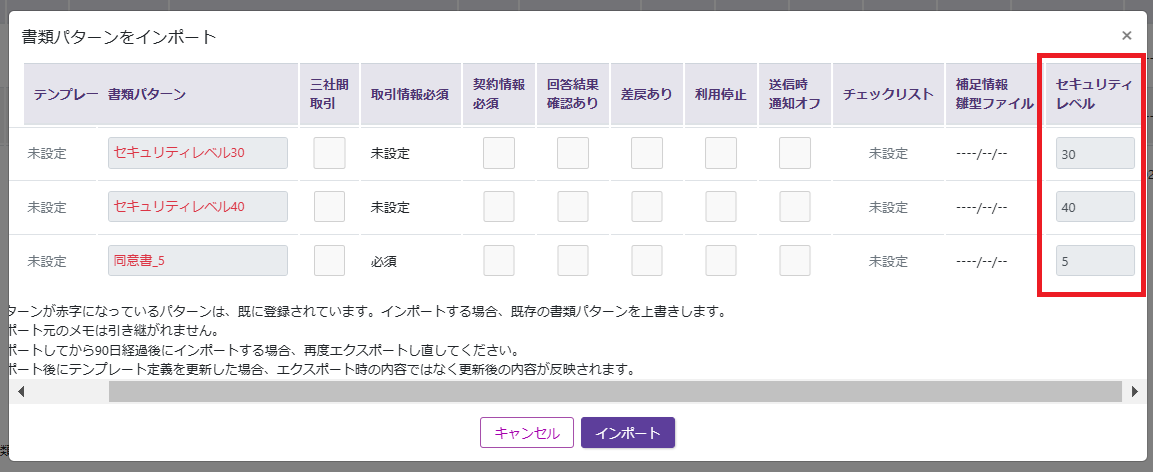Close the import dialog with the X icon
Viewport: 1153px width, 472px height.
point(1126,35)
